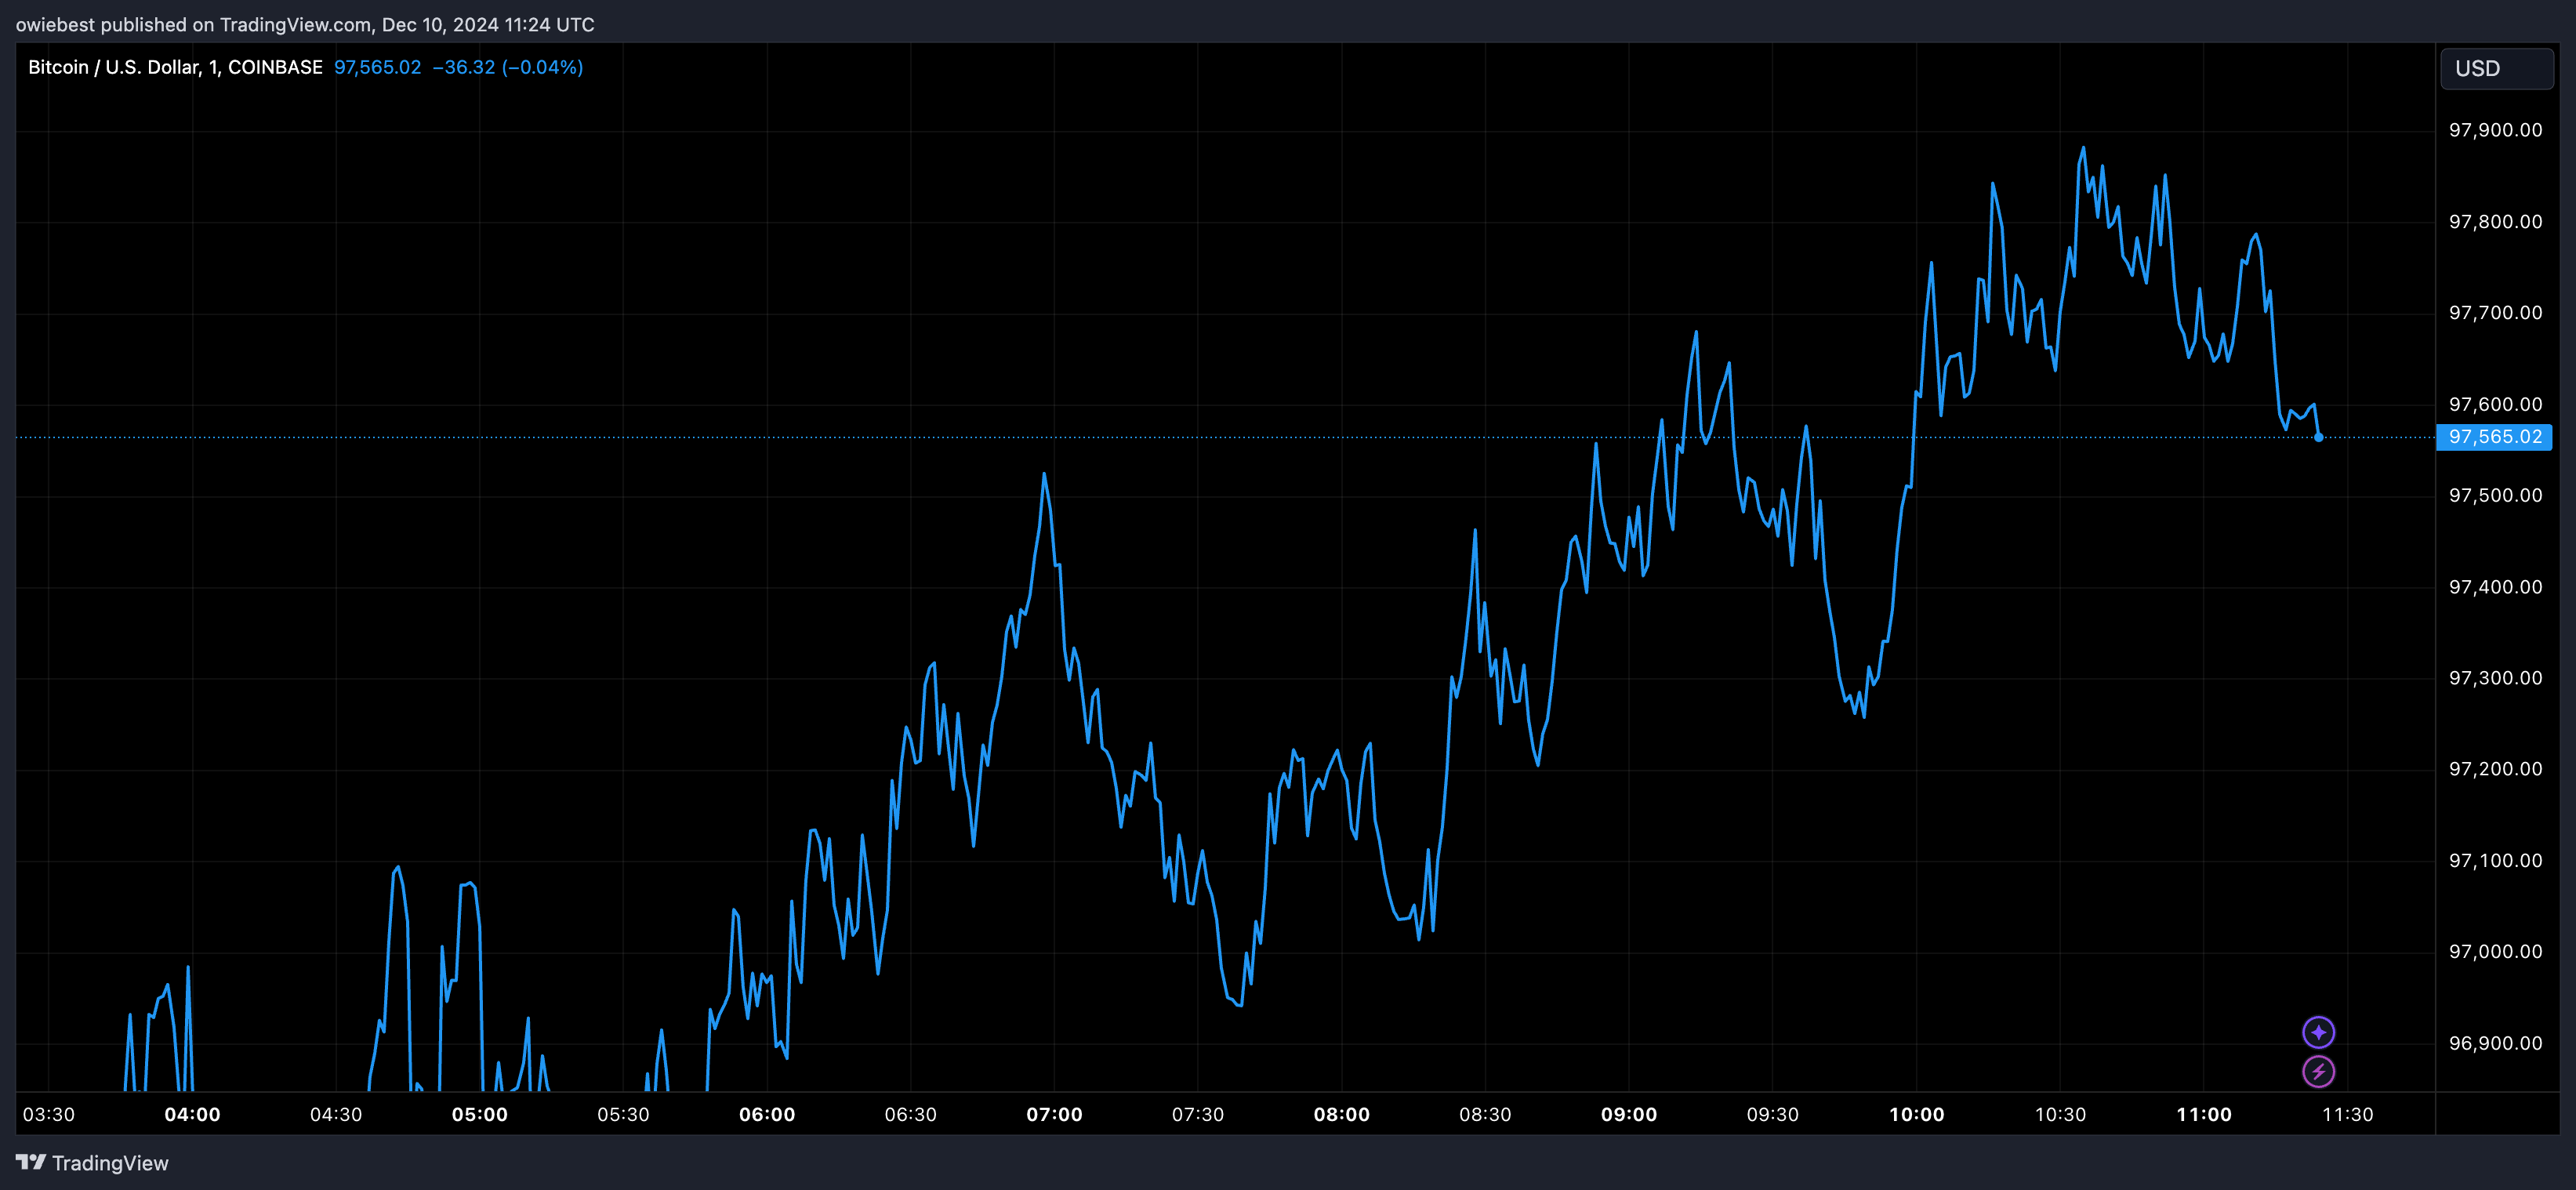Click the 11:30 time axis label
Screen dimensions: 2576x1190
tap(2348, 1114)
